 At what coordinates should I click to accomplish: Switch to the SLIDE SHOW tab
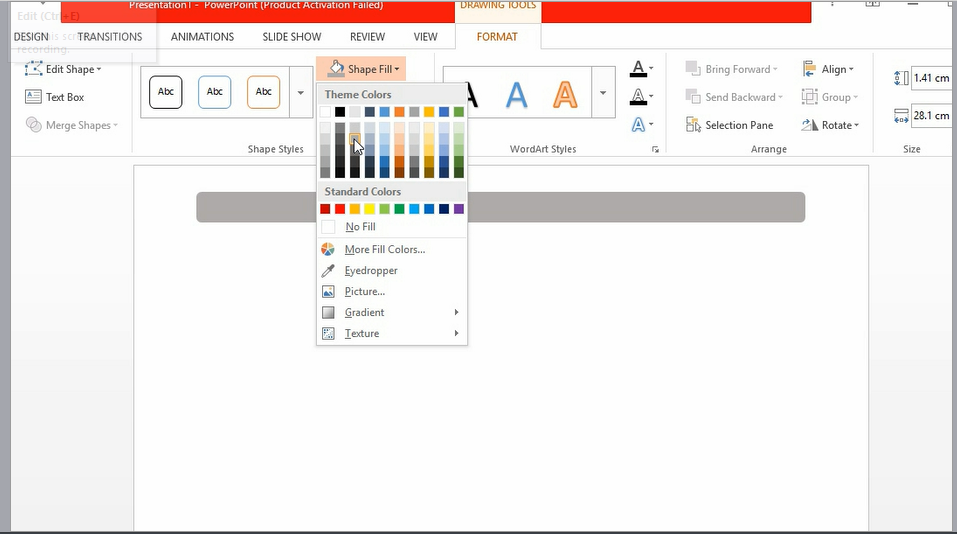click(x=292, y=37)
